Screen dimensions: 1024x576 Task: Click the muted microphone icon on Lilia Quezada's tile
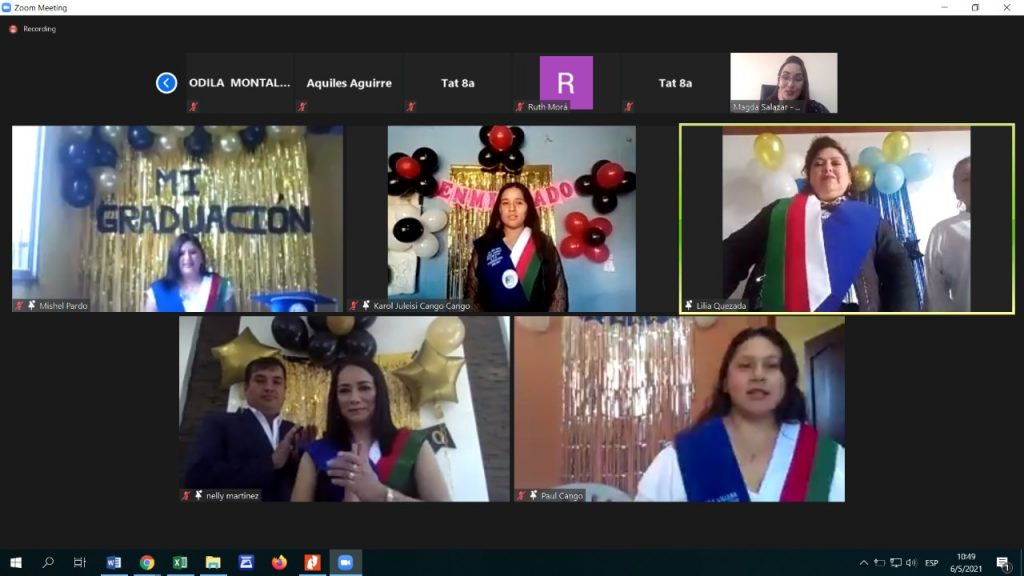pos(687,303)
